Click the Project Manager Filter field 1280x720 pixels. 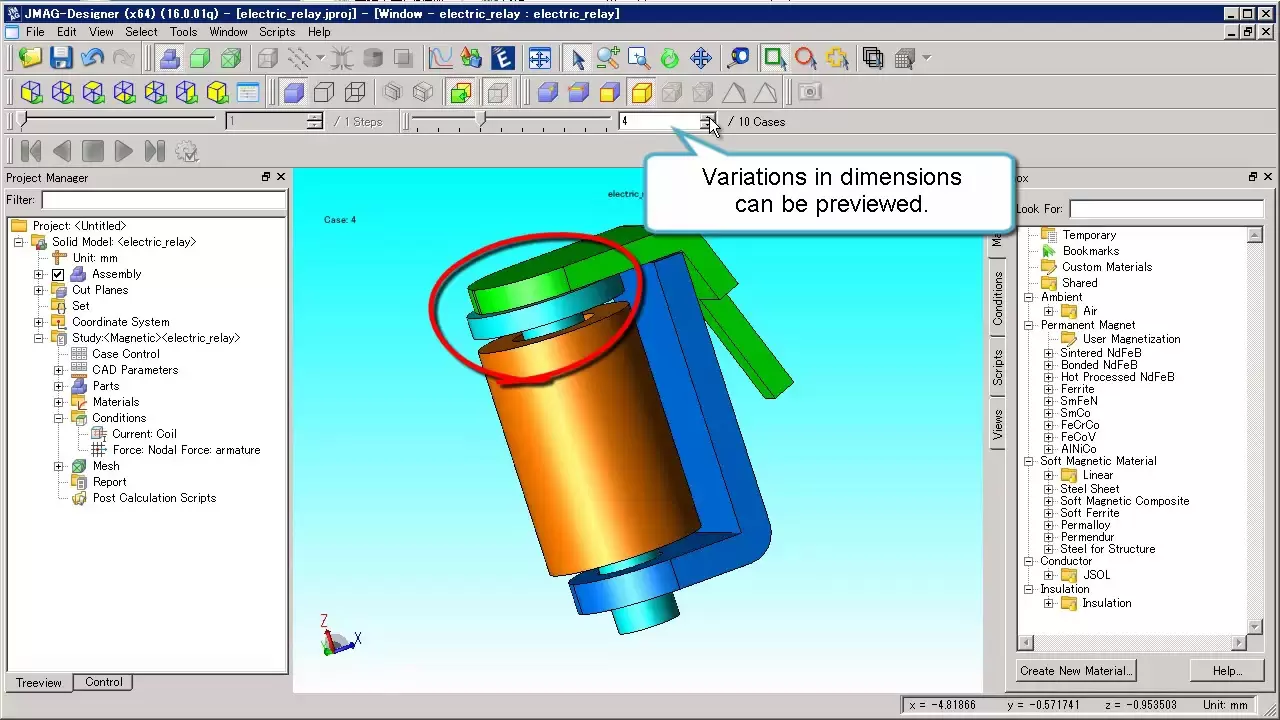point(163,200)
